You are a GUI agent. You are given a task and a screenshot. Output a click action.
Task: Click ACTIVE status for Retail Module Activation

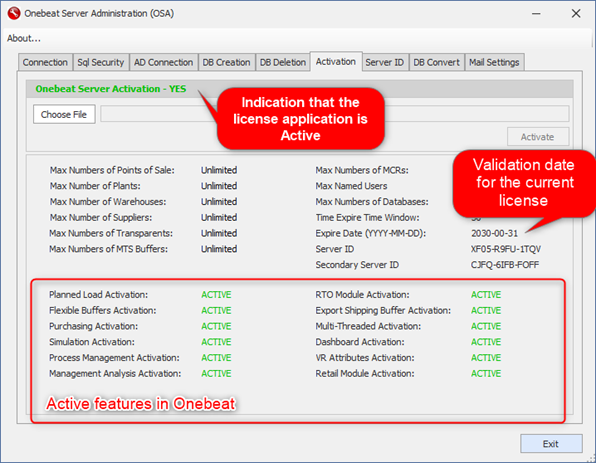[486, 374]
